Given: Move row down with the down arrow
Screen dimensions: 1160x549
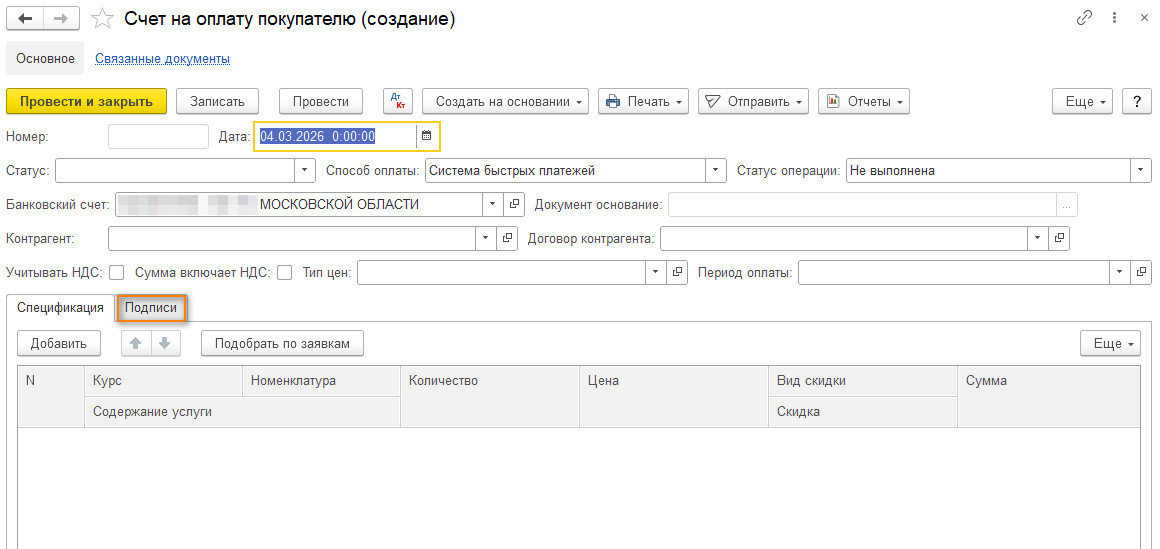Looking at the screenshot, I should tap(166, 343).
